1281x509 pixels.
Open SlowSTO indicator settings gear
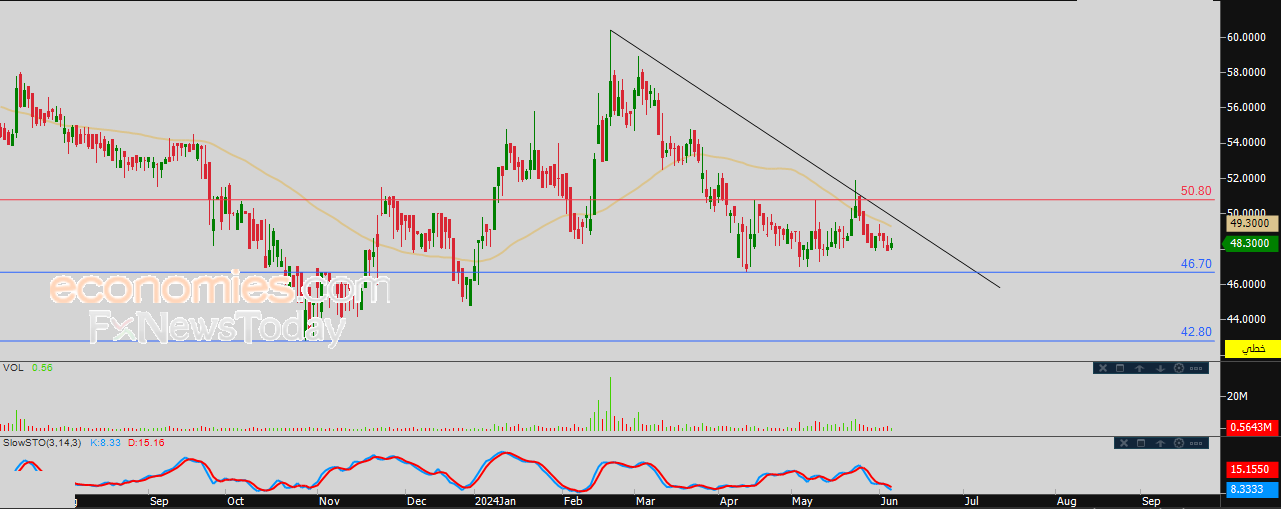click(1179, 443)
